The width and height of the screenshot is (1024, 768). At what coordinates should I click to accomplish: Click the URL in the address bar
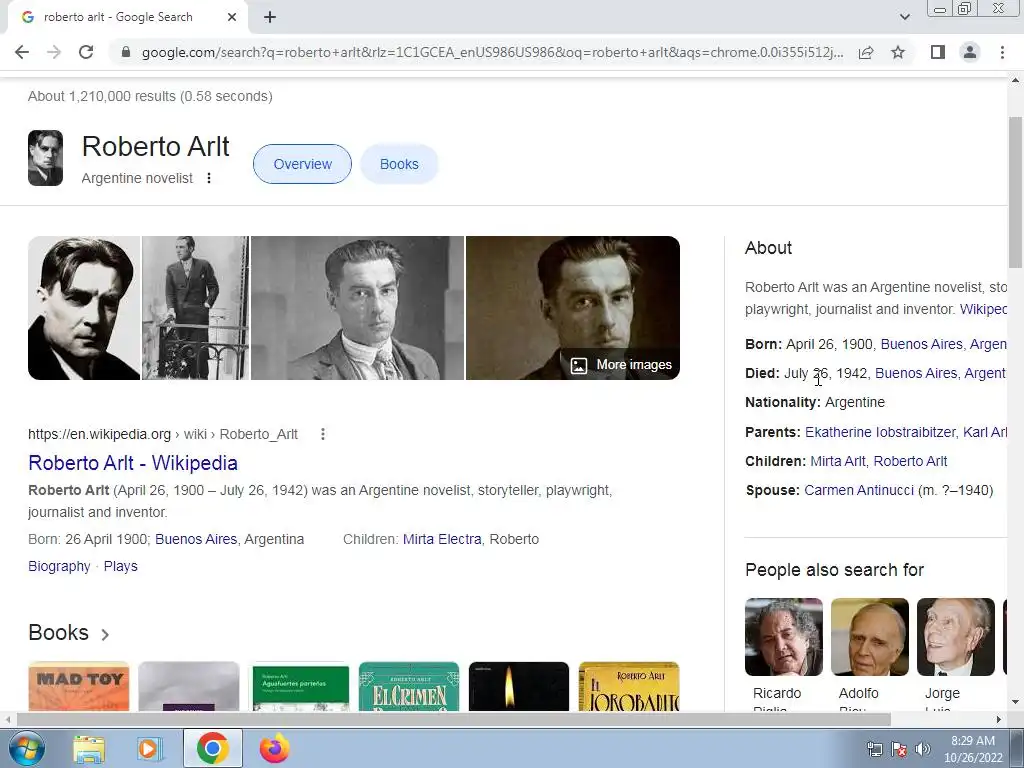click(492, 52)
